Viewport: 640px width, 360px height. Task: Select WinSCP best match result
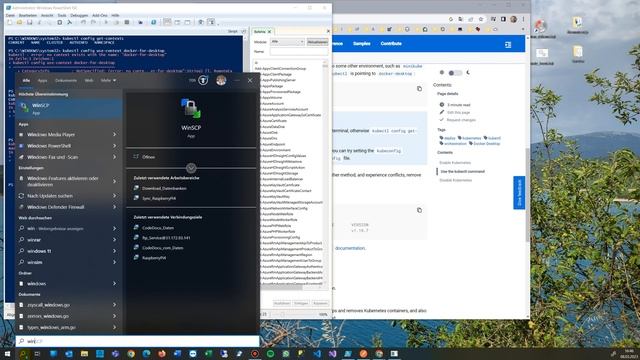(x=69, y=108)
